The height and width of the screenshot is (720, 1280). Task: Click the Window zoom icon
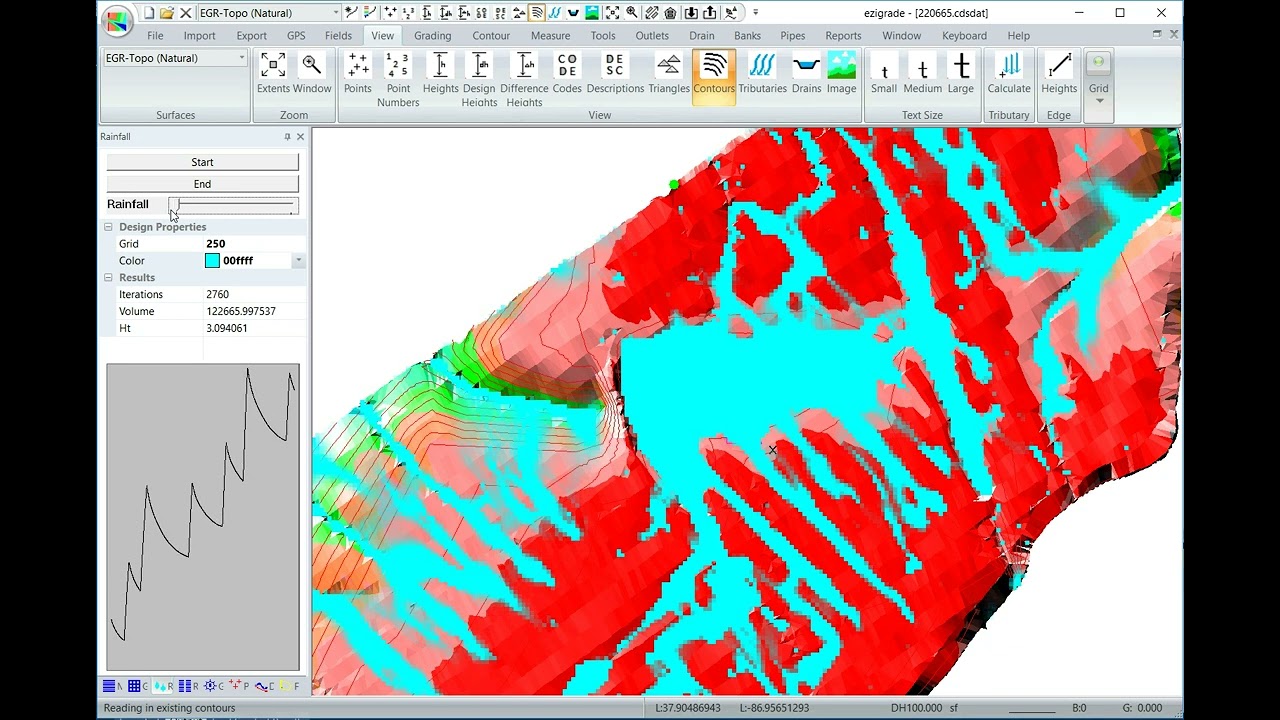[x=312, y=73]
